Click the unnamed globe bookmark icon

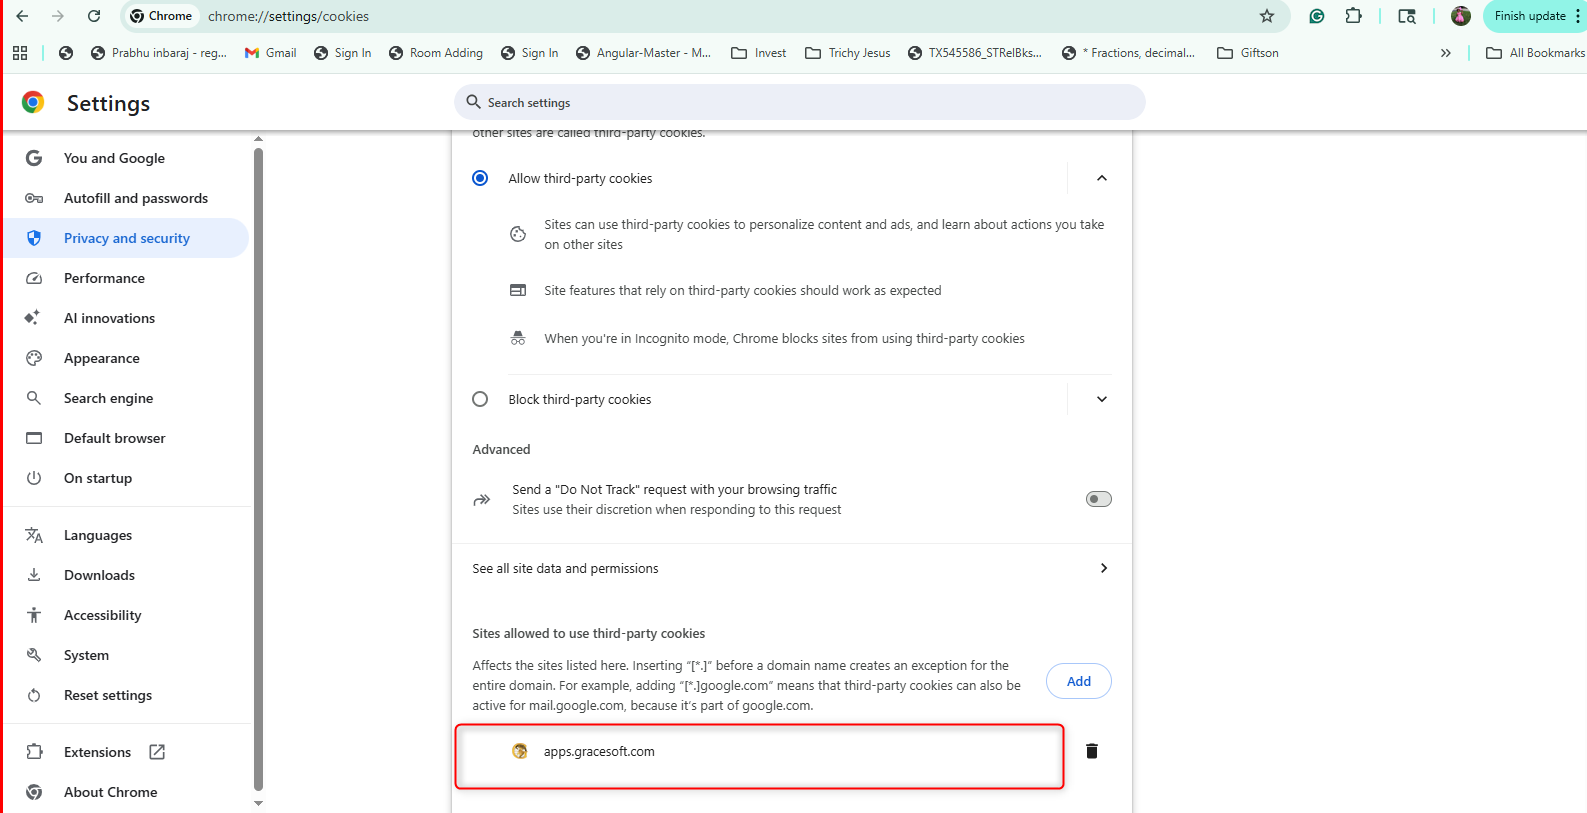(66, 53)
